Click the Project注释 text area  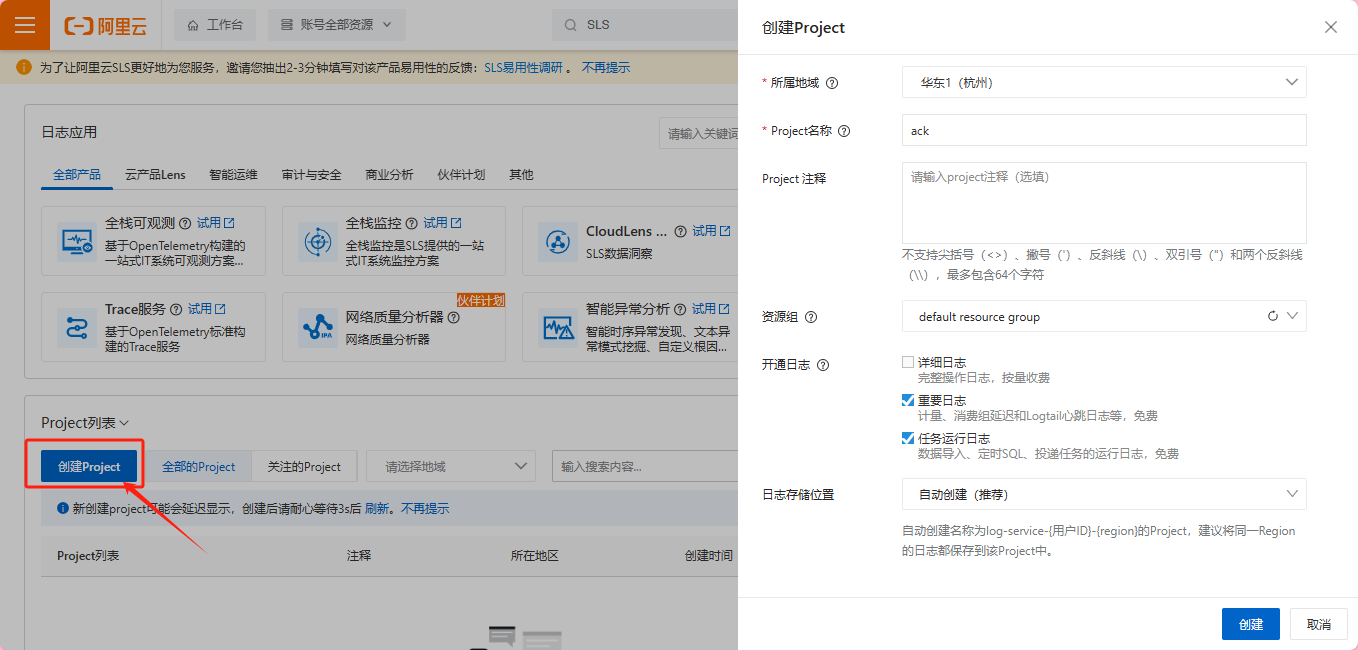tap(1104, 203)
